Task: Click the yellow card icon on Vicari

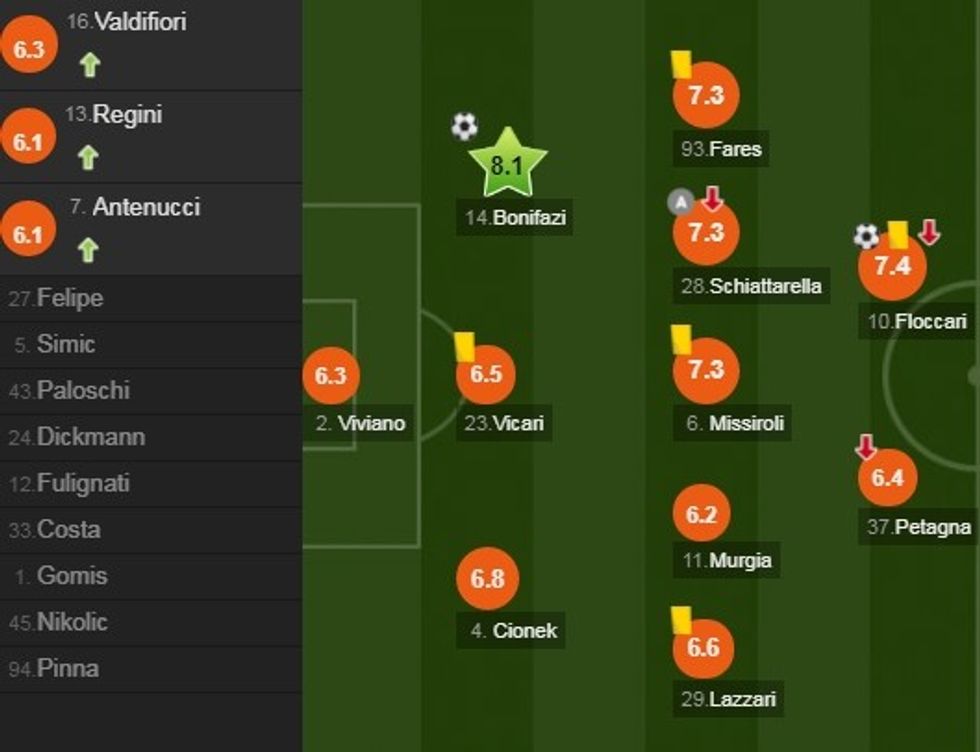Action: (464, 346)
